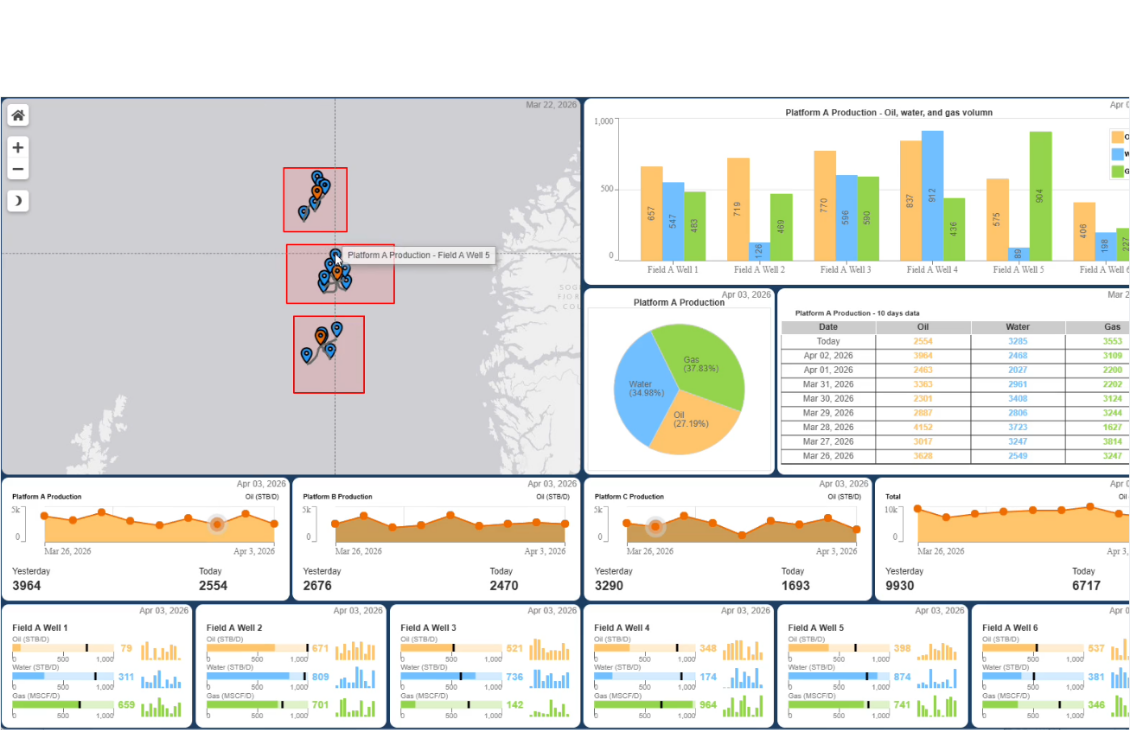The width and height of the screenshot is (1130, 730).
Task: Click the Field A Well 3 water bar (596)
Action: 846,218
